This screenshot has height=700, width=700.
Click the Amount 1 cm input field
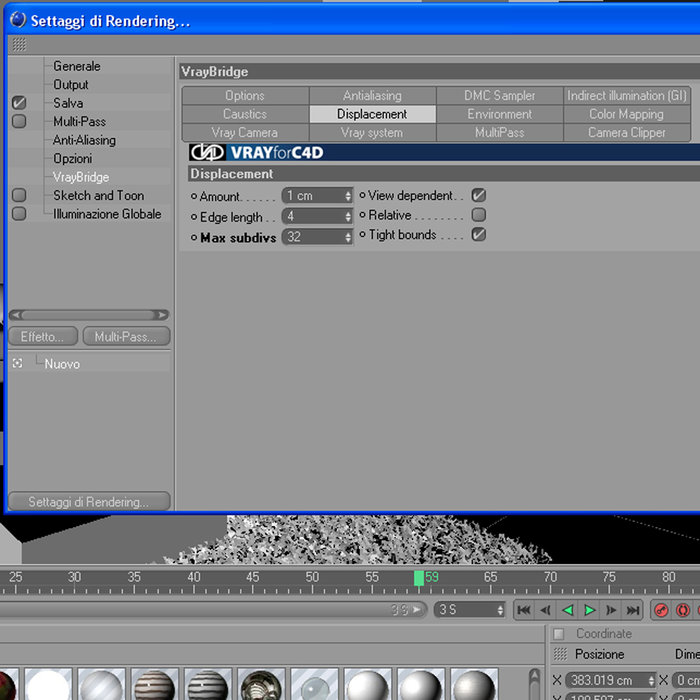tap(317, 196)
